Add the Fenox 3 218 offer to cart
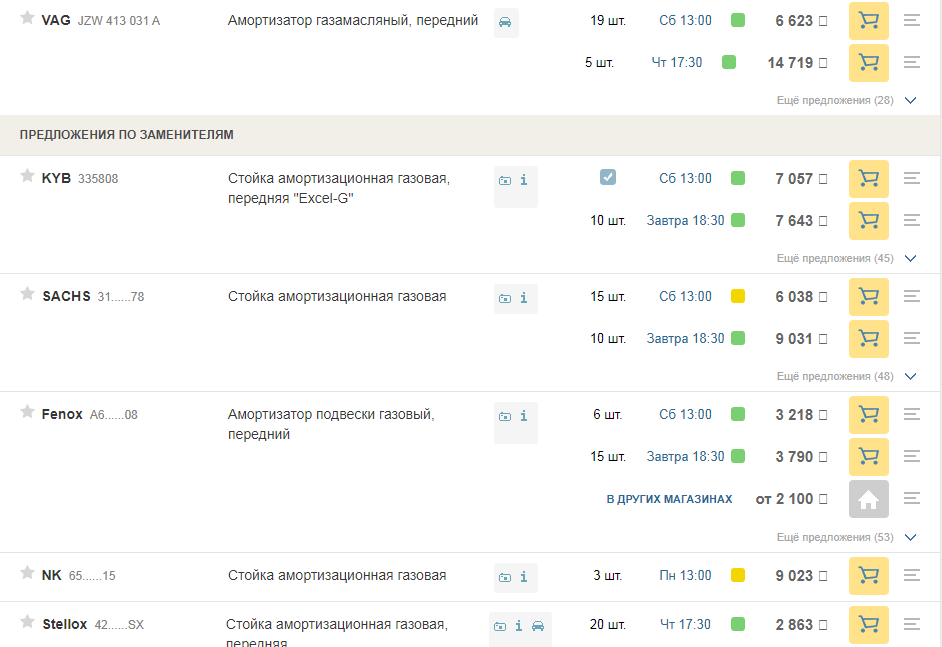Screen dimensions: 942x647 tap(868, 415)
